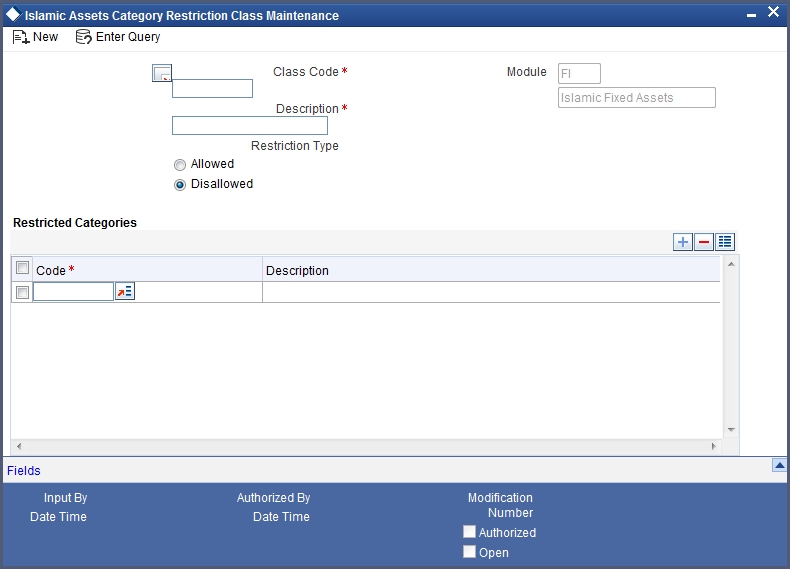This screenshot has height=569, width=790.
Task: Click the Restriction Type label
Action: (x=295, y=146)
